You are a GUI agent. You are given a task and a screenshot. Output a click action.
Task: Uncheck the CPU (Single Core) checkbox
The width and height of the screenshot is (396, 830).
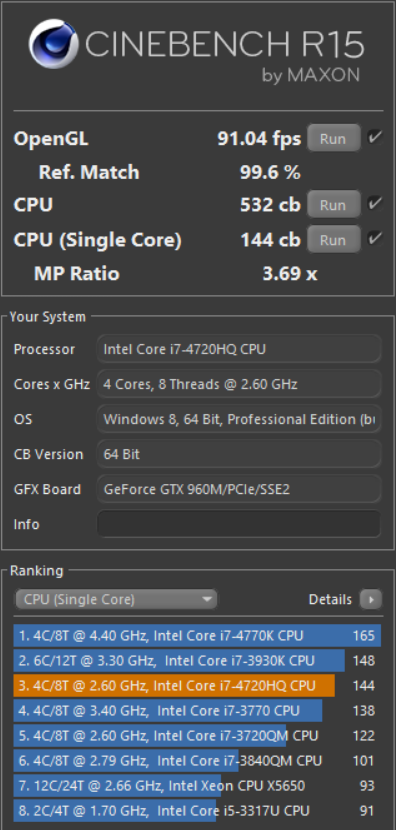[375, 239]
